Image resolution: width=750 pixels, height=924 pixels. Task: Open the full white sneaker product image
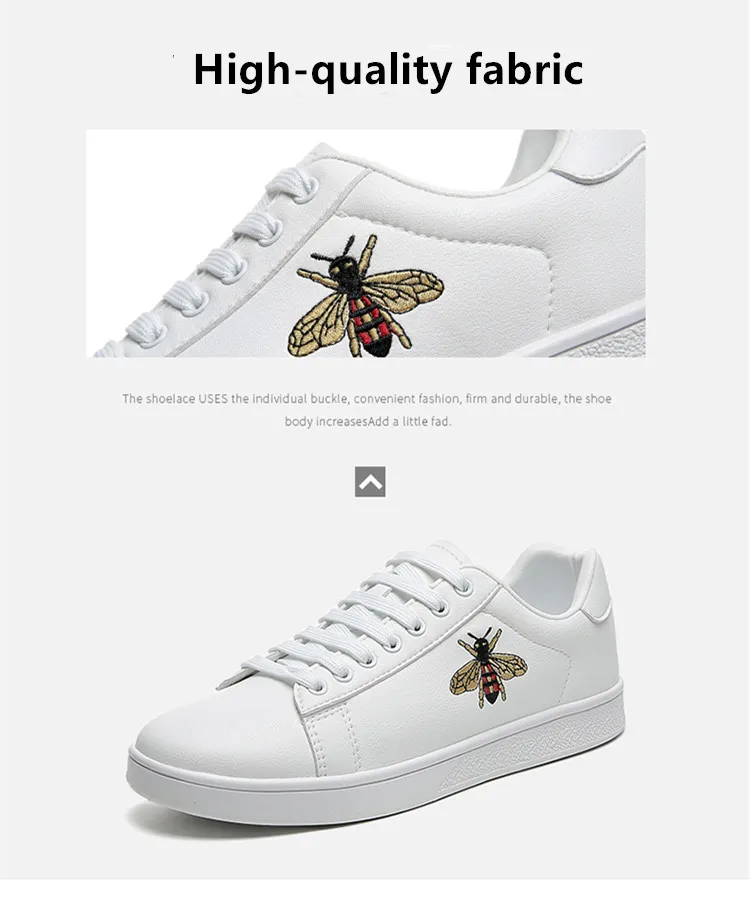[375, 683]
